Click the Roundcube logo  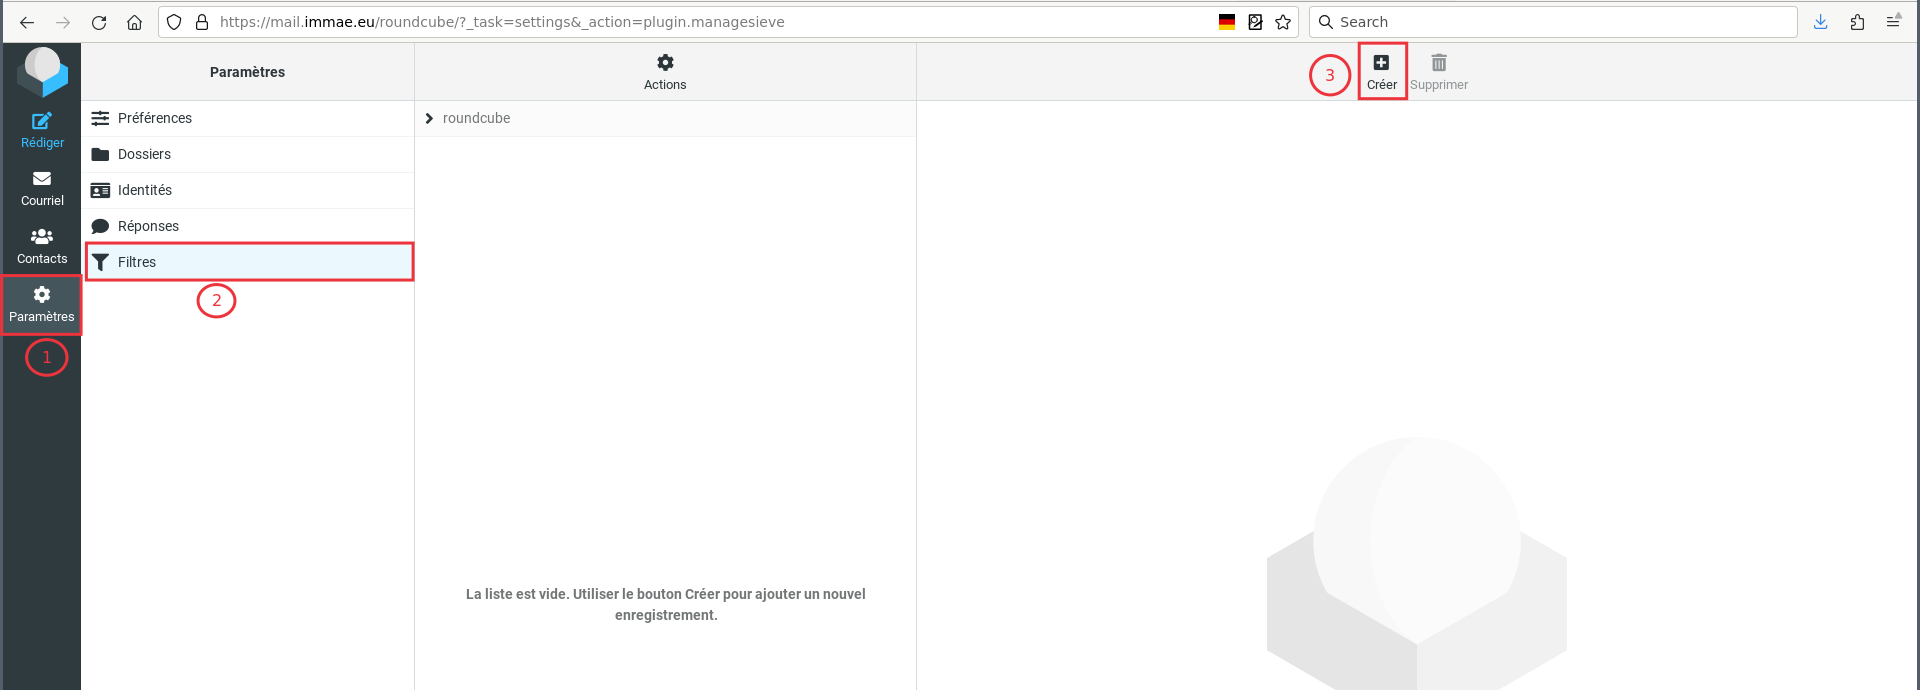(x=42, y=71)
